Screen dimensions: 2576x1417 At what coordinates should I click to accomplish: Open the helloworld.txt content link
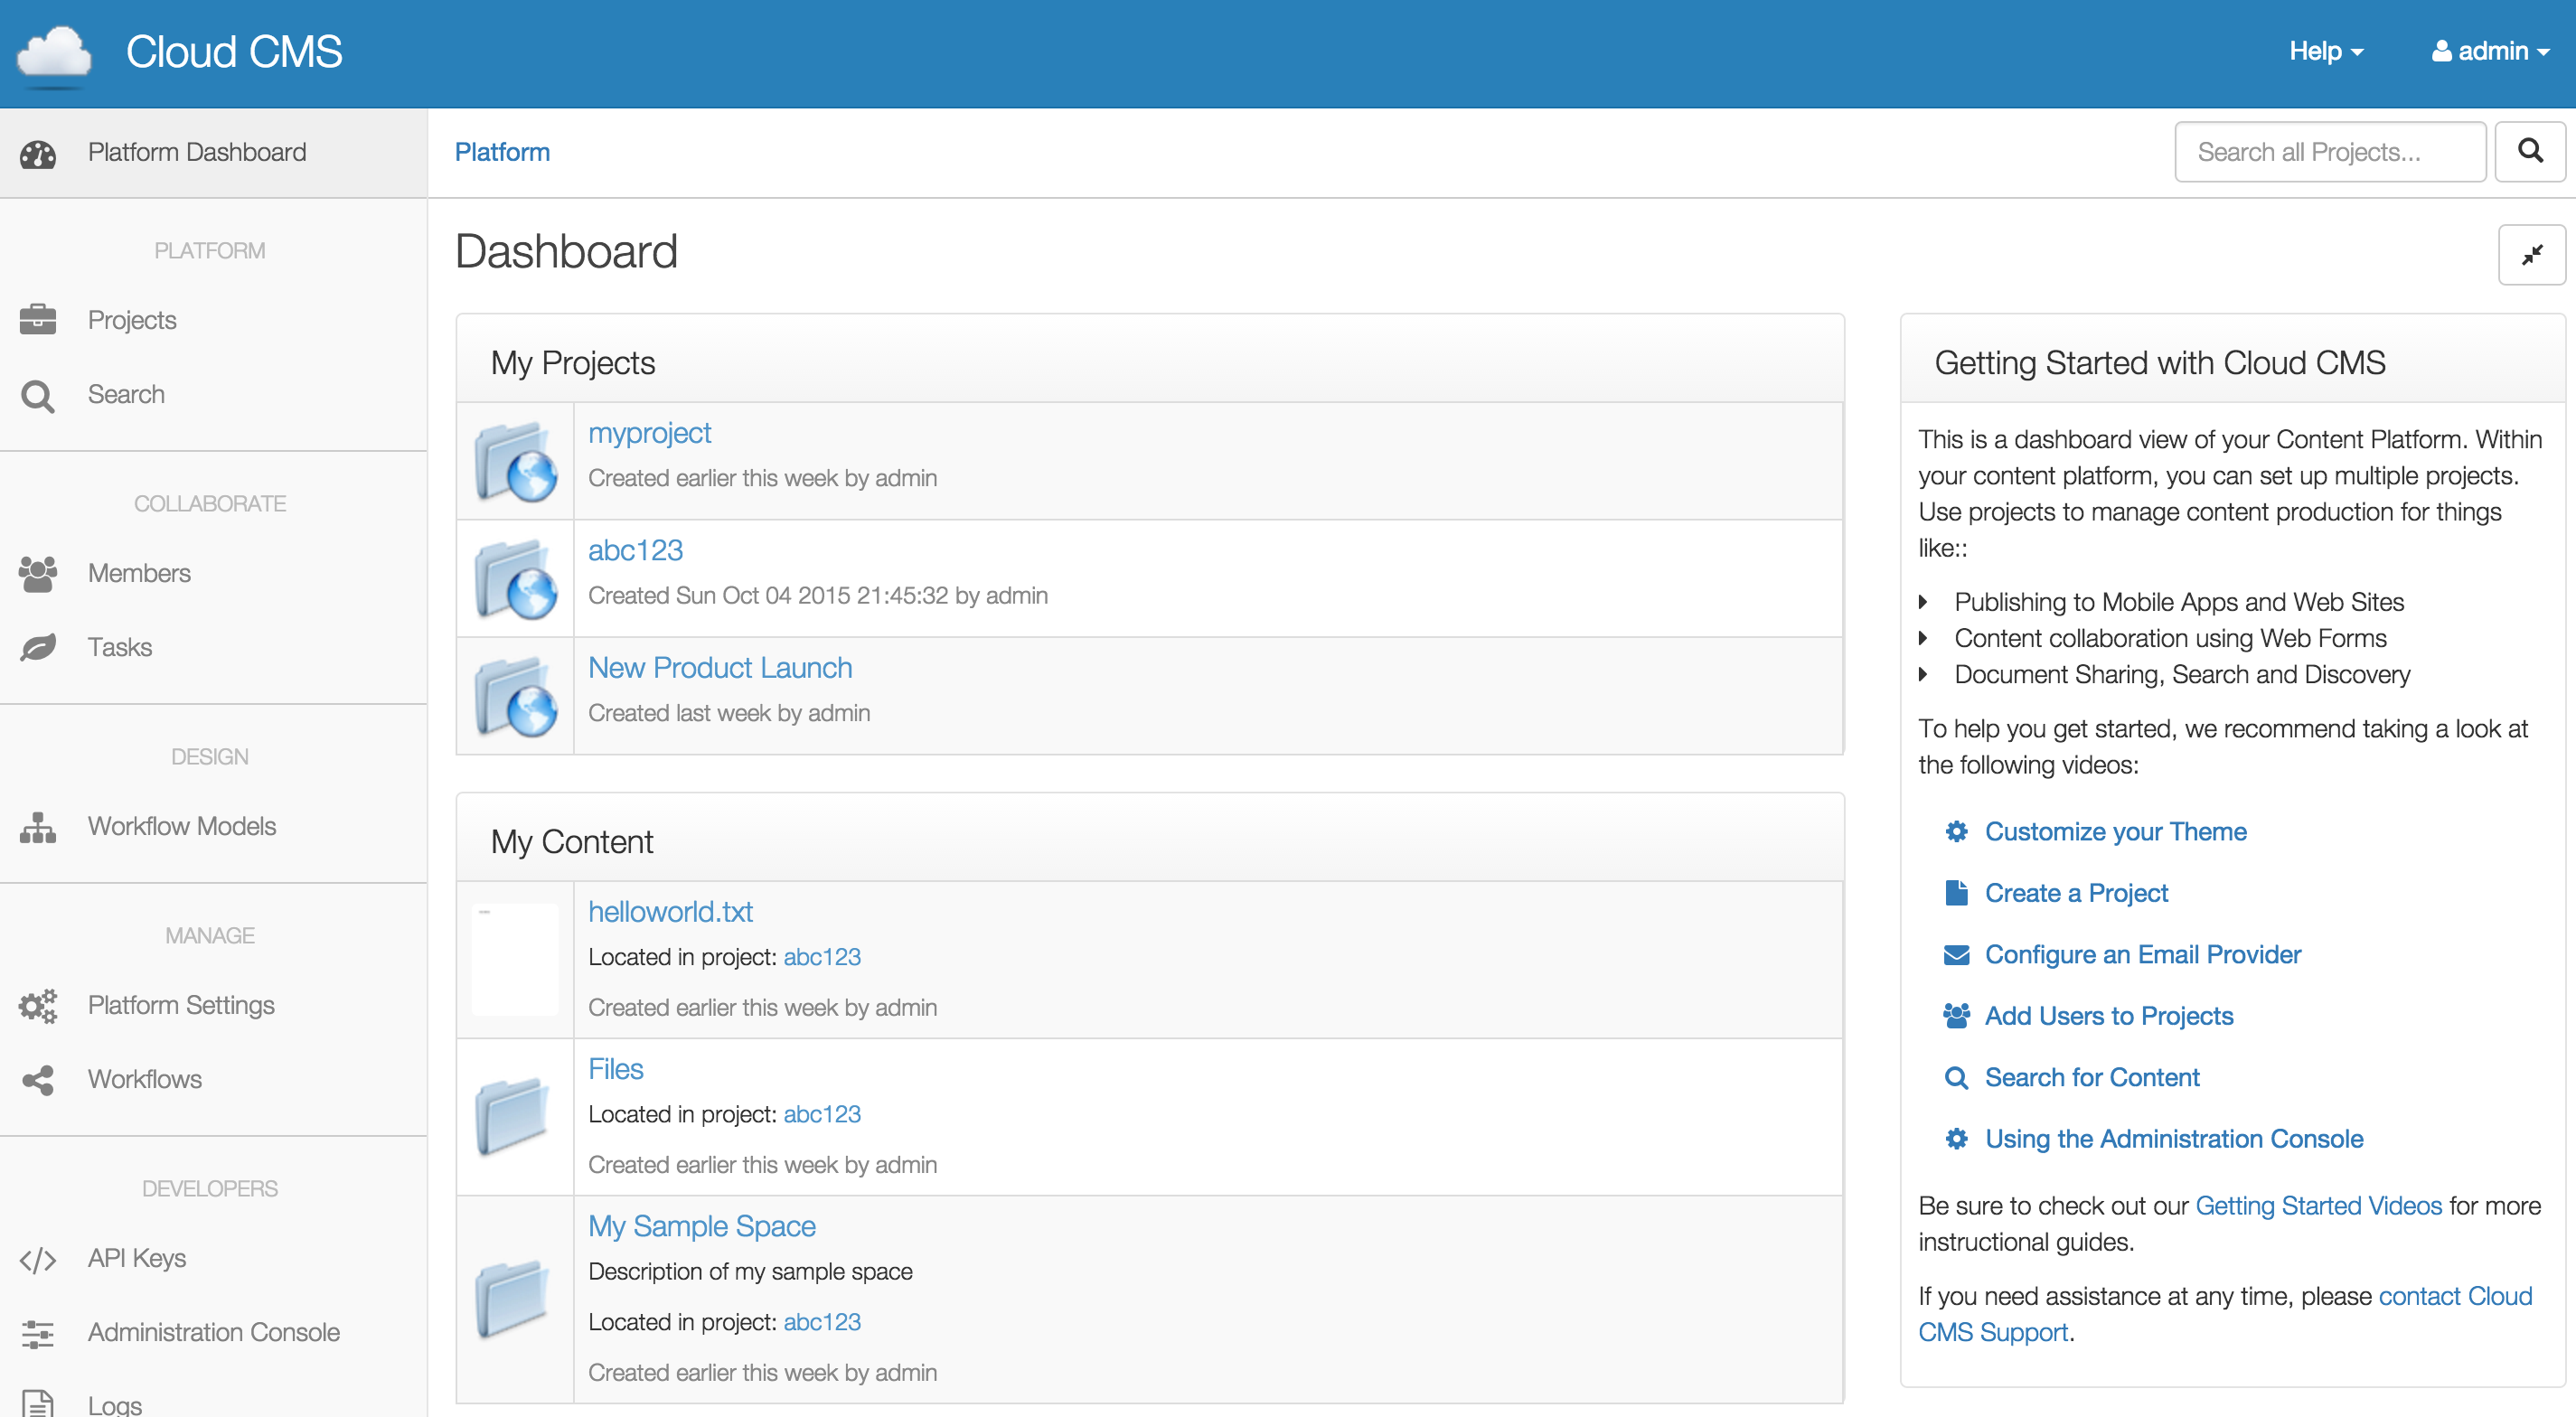(670, 912)
